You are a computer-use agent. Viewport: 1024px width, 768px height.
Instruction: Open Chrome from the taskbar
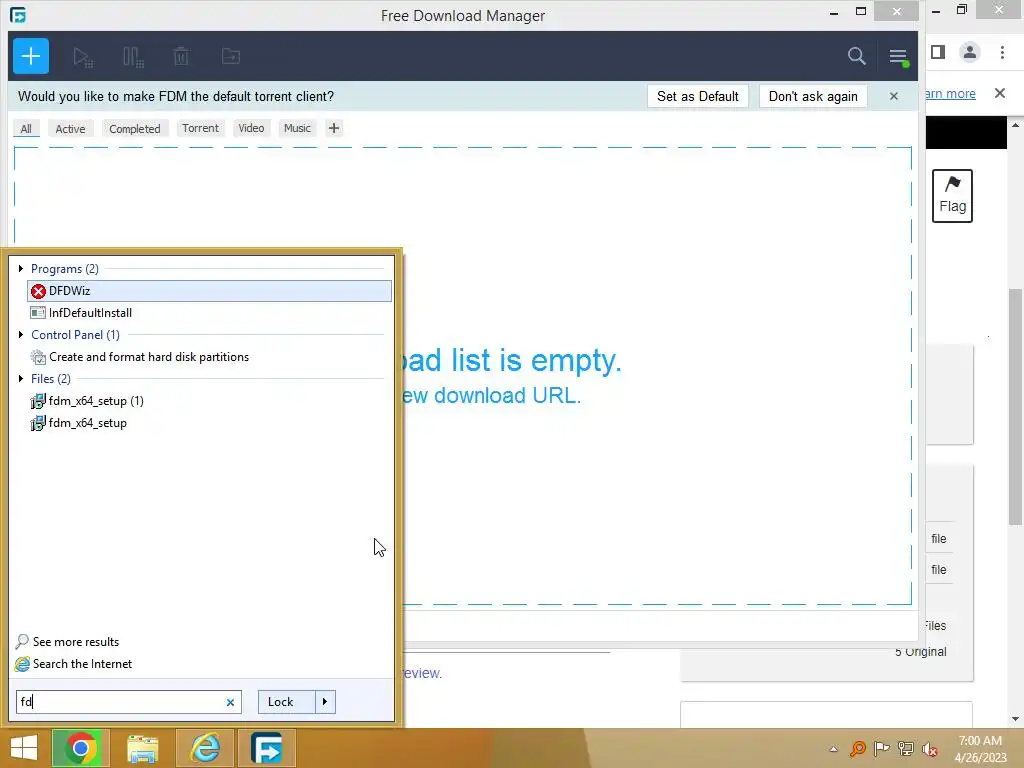(x=80, y=748)
